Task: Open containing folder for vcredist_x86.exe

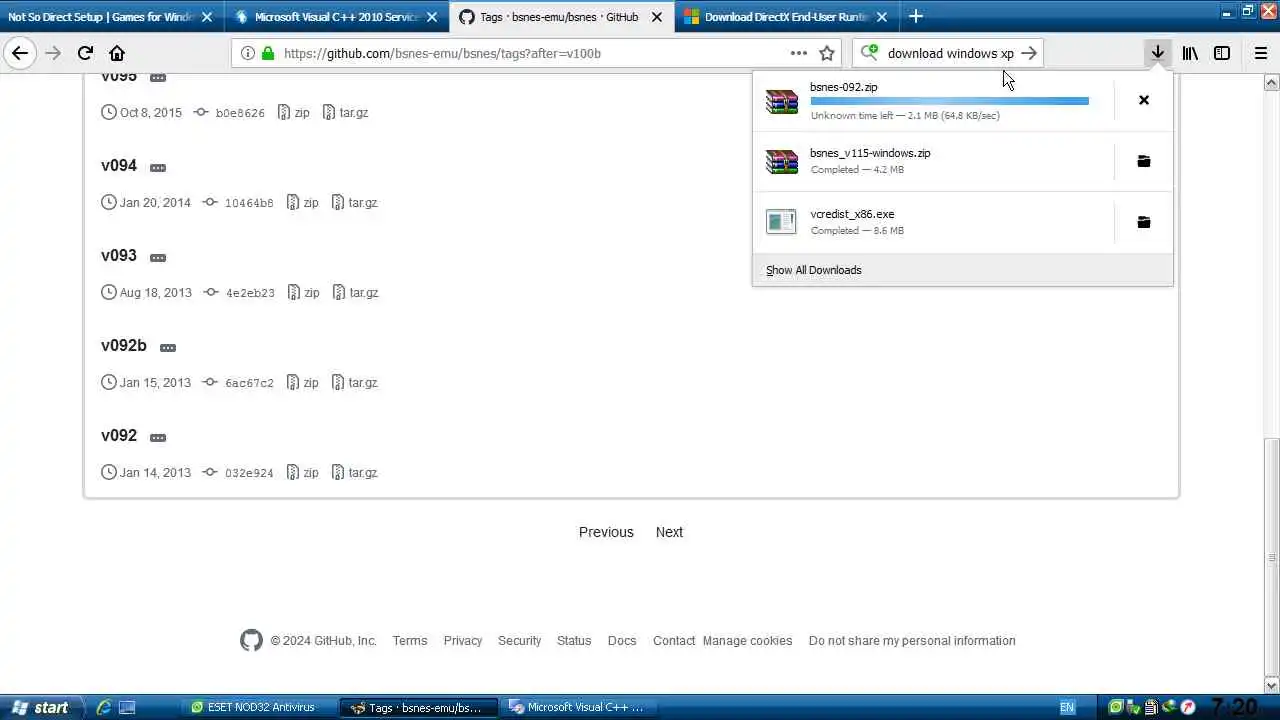Action: 1144,222
